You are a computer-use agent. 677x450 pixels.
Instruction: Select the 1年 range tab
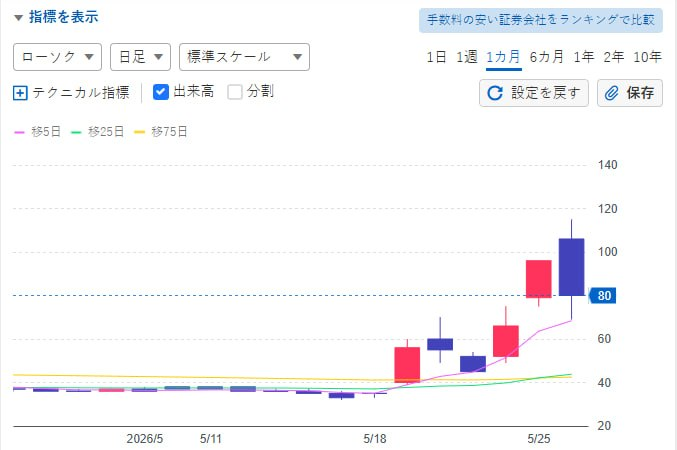(584, 57)
